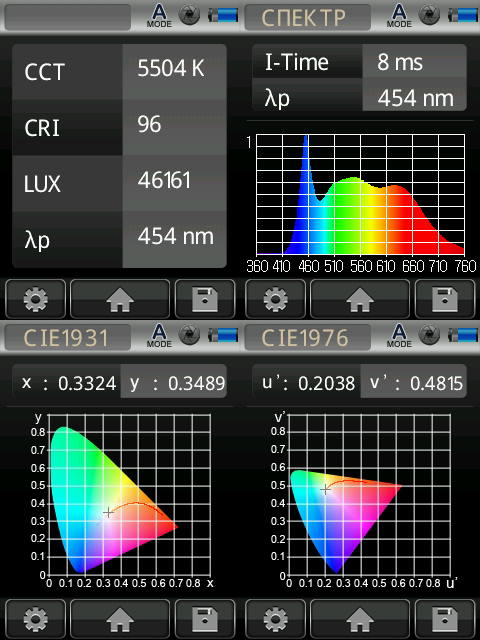Tap the home icon below the spectrum graph
Screen dimensions: 480x640
click(x=360, y=299)
